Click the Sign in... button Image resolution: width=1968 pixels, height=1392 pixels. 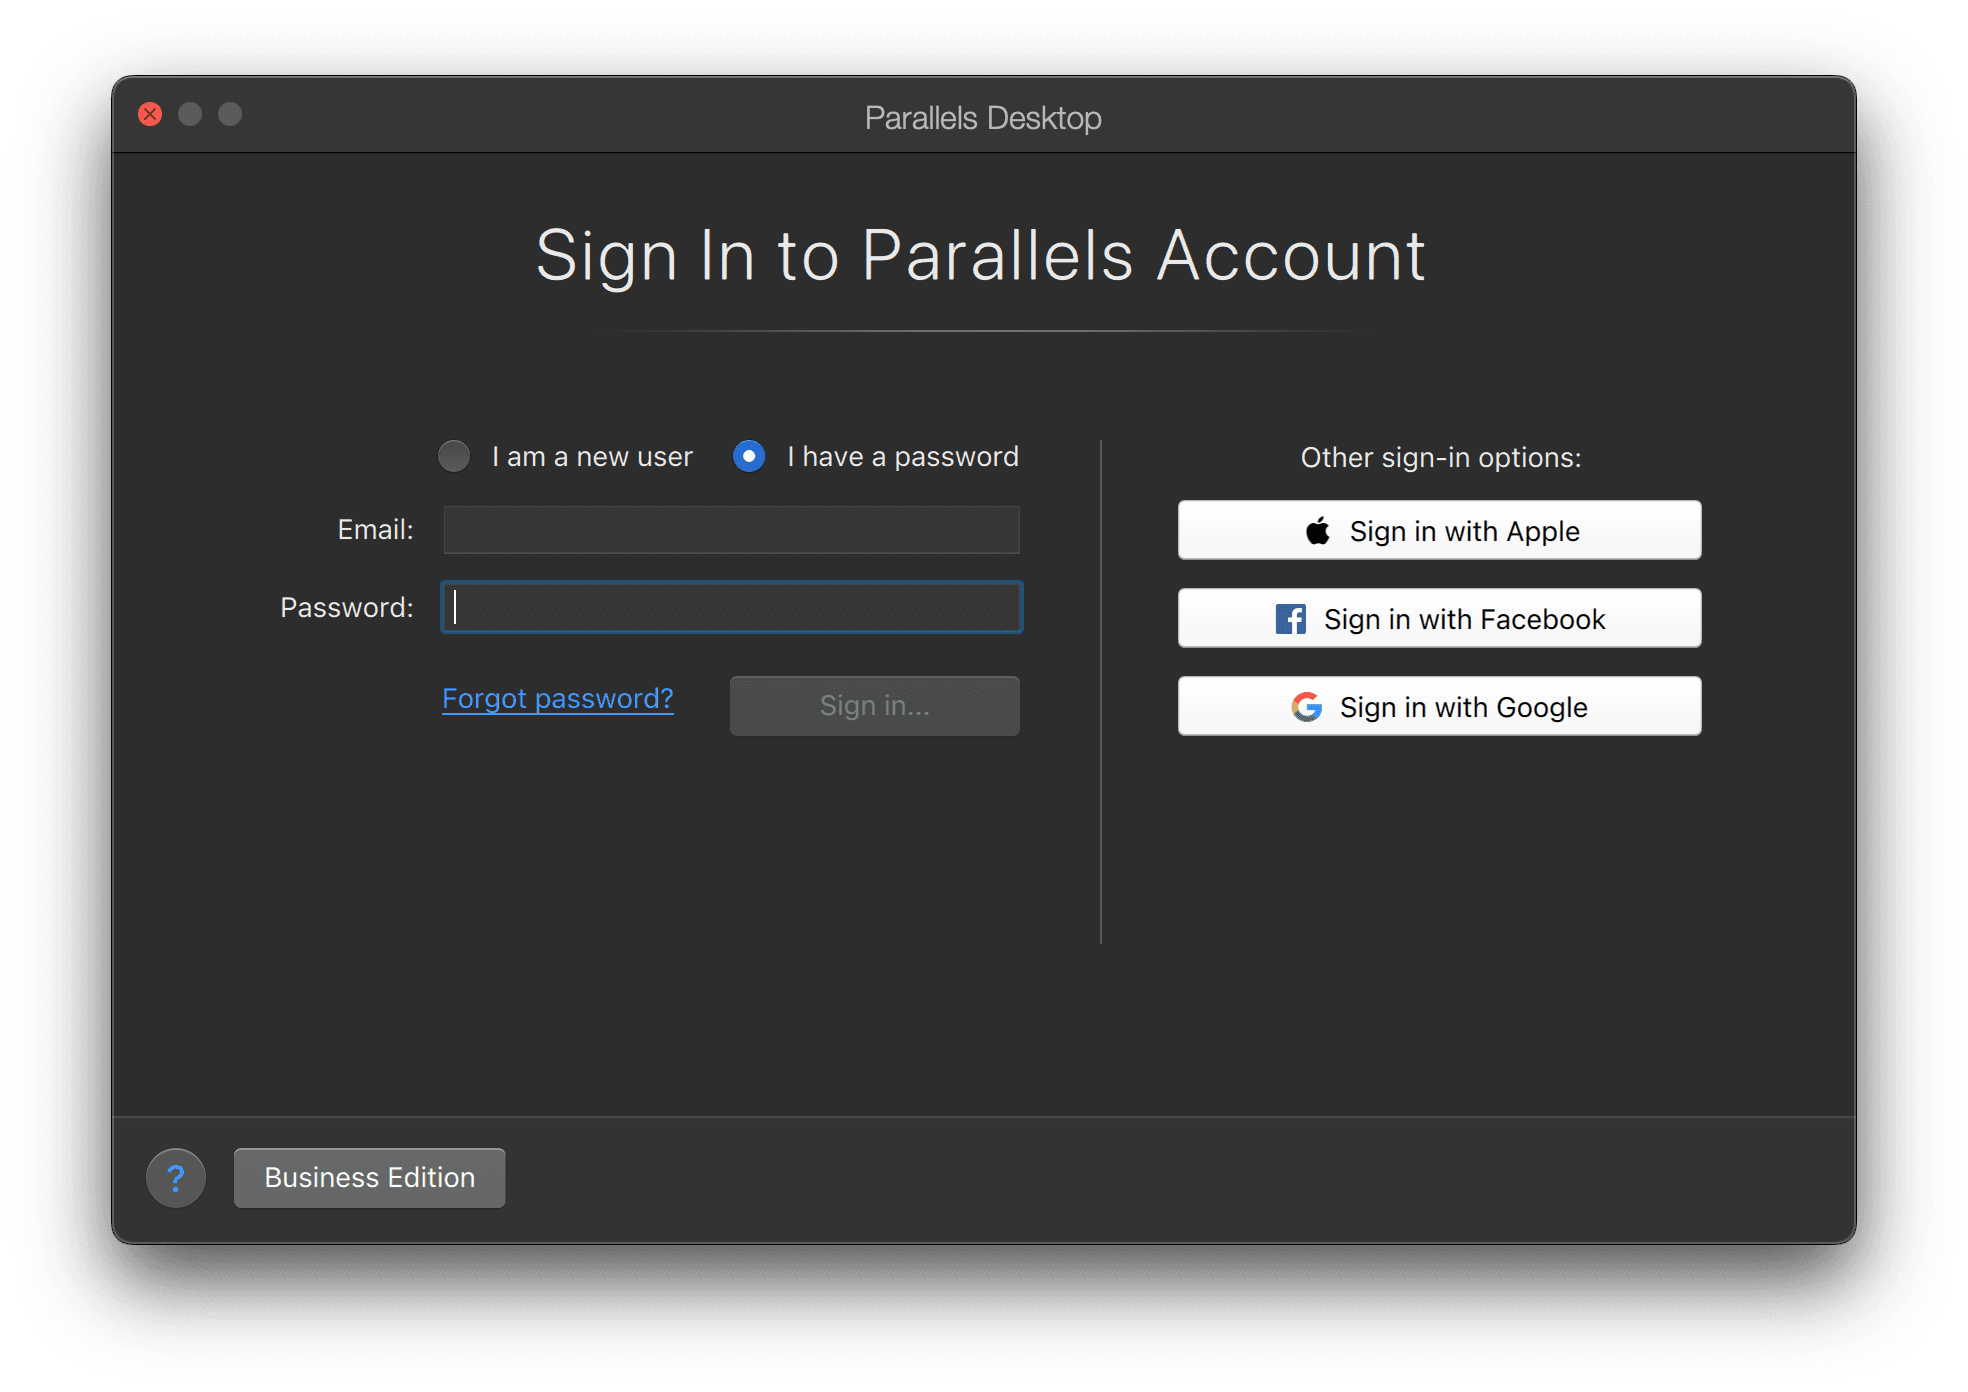click(875, 706)
